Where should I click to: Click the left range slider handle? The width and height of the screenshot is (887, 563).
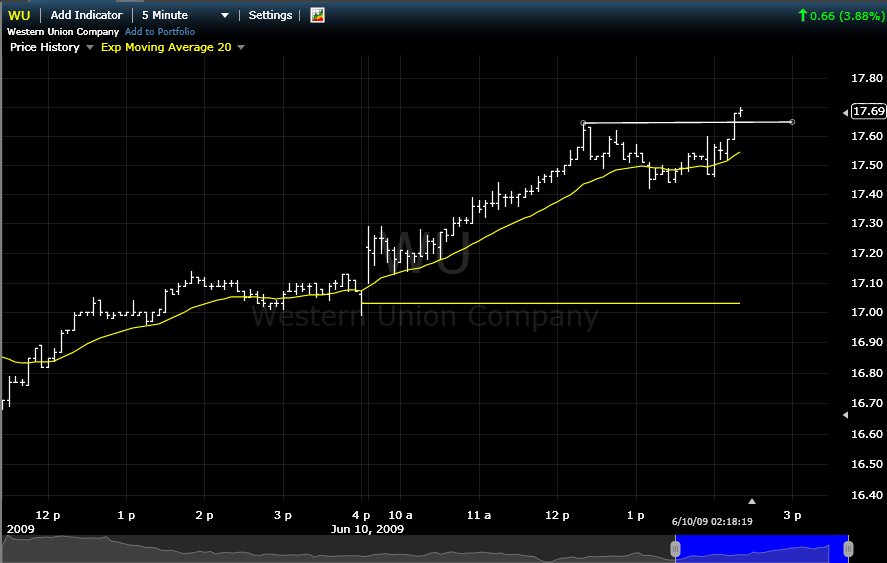point(675,548)
